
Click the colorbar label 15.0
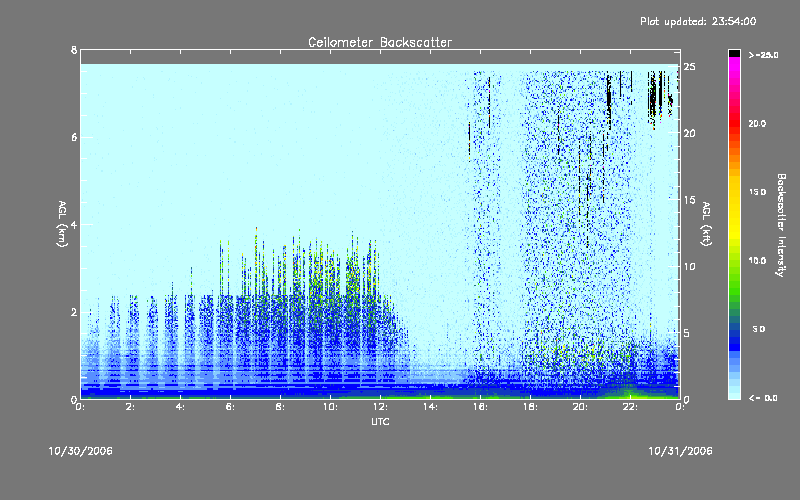pyautogui.click(x=757, y=192)
